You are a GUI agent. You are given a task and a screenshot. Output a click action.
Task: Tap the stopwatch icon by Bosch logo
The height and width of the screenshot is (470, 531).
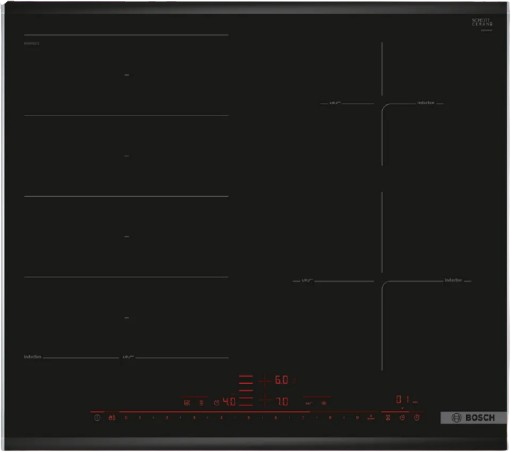tap(417, 418)
